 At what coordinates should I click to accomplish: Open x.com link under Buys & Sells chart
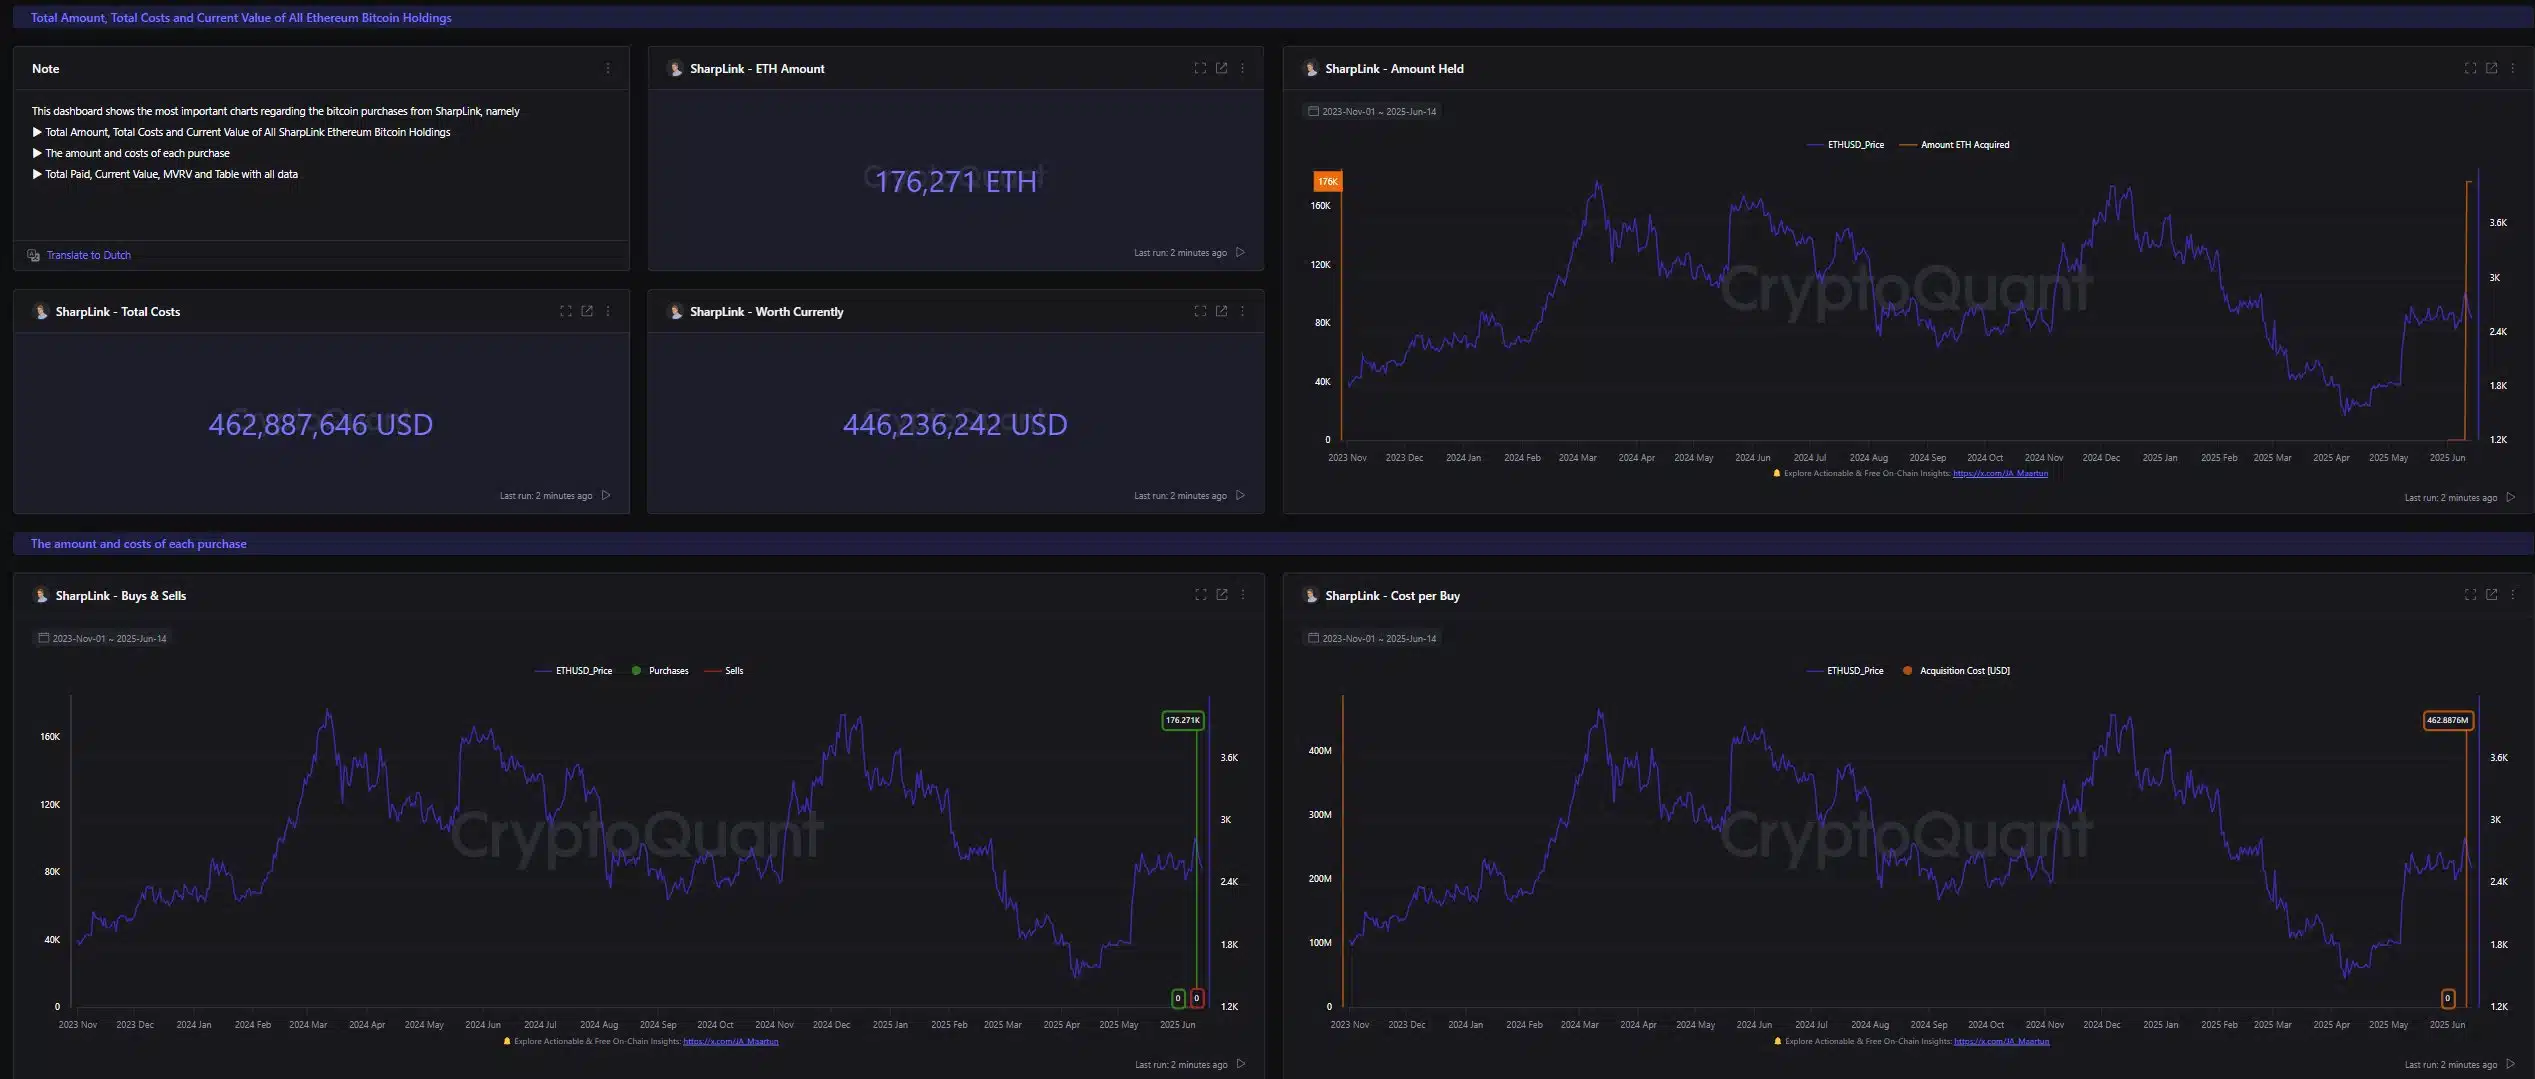coord(730,1042)
